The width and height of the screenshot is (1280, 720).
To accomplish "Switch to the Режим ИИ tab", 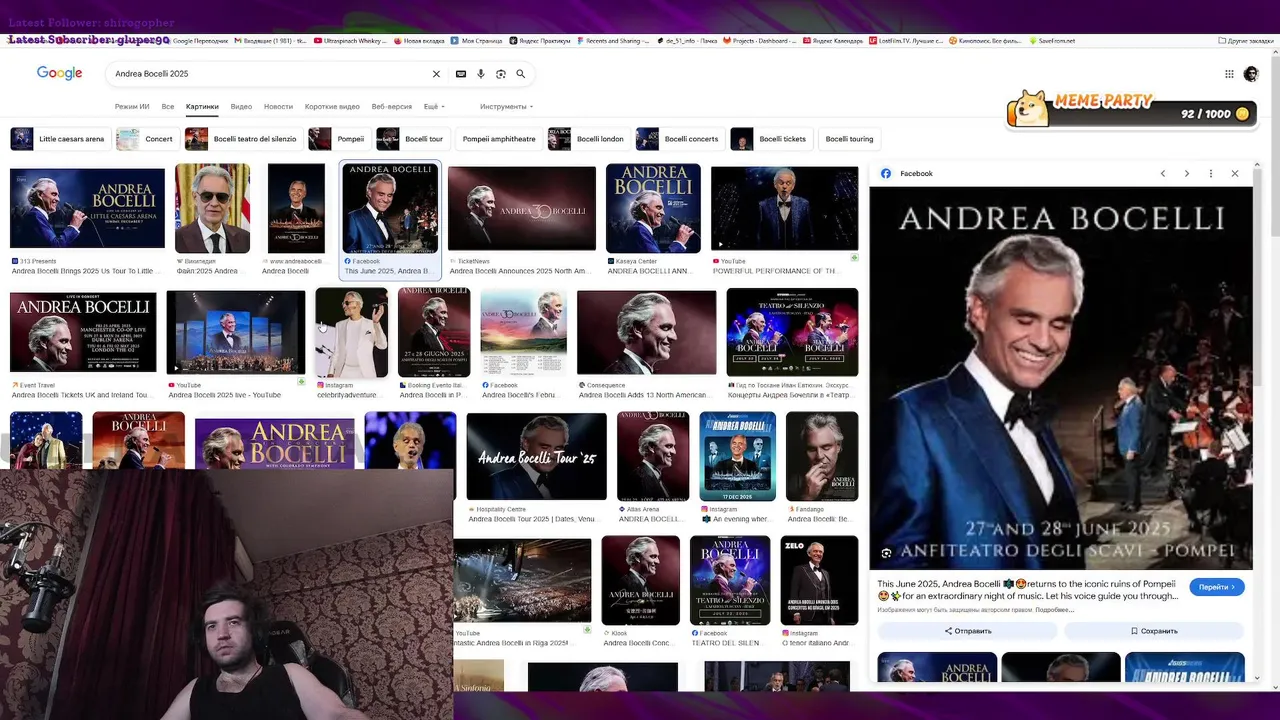I will (x=132, y=107).
